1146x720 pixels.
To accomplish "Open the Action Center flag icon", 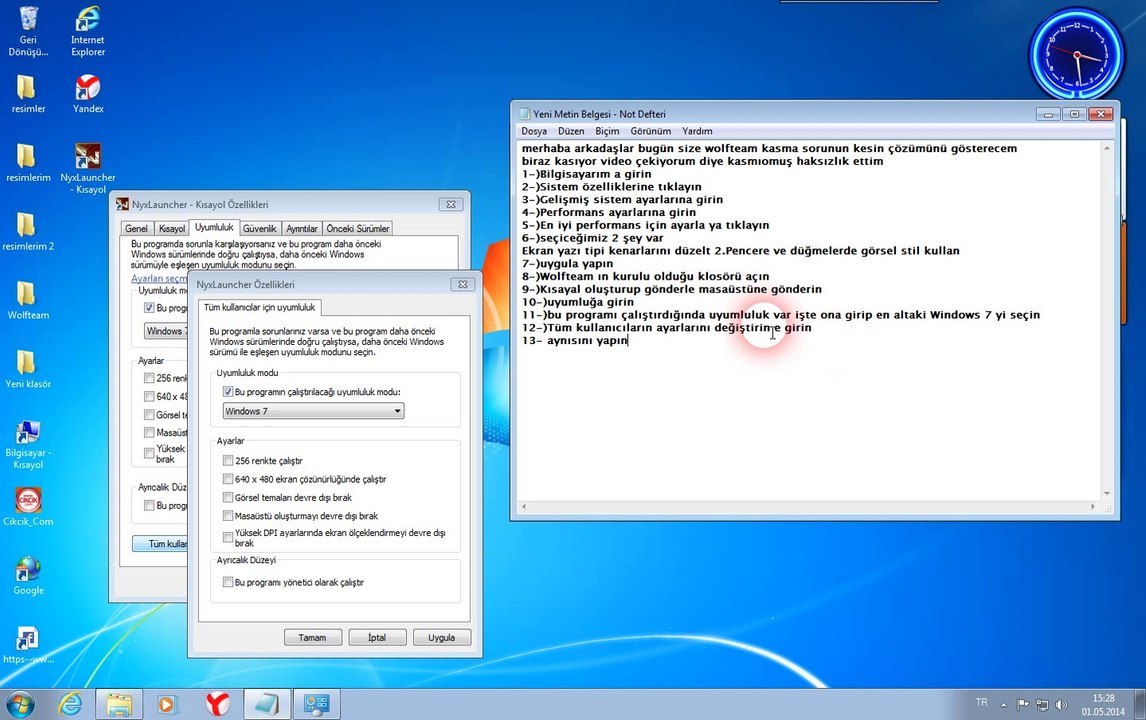I will pos(1022,705).
